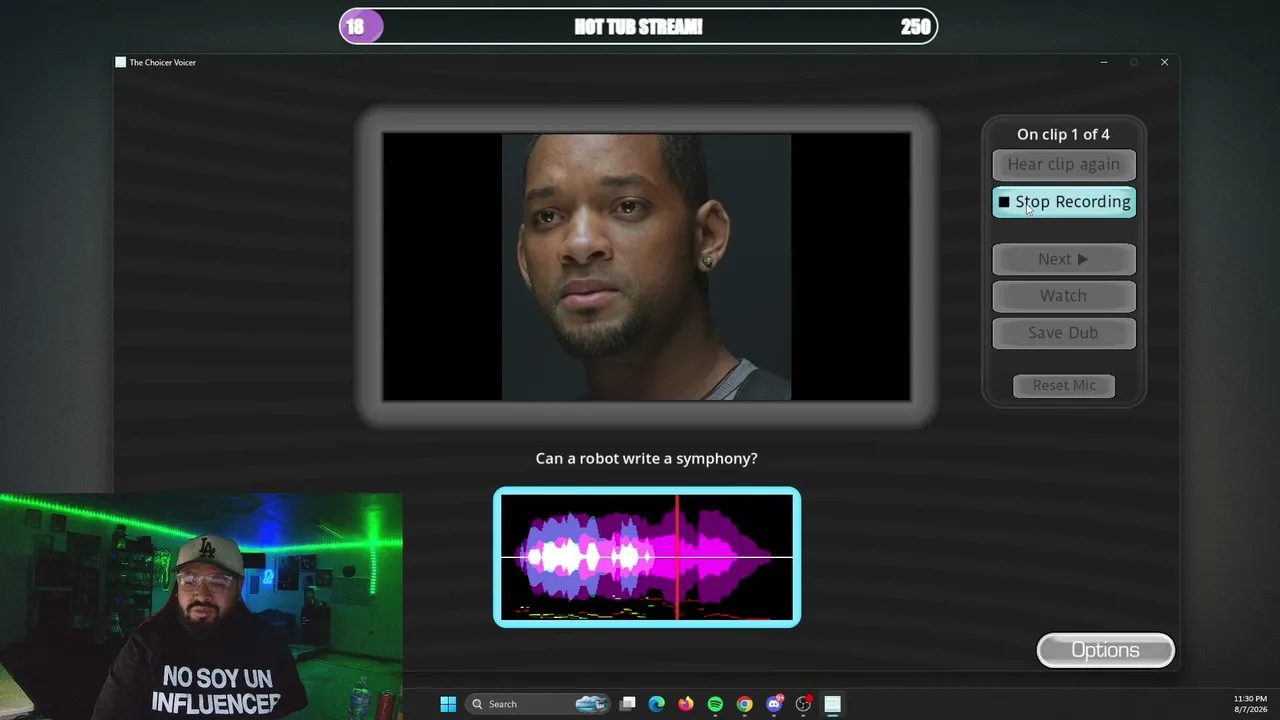Click the movie clip preview image

pyautogui.click(x=646, y=267)
